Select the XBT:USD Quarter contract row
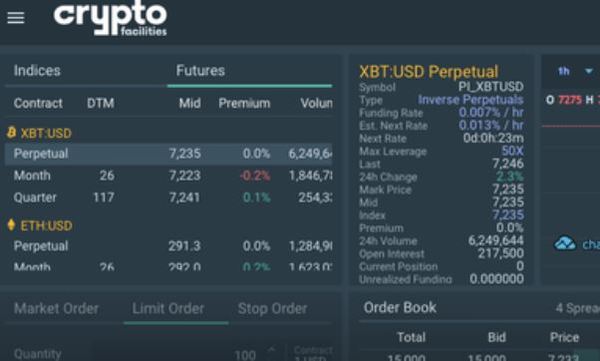Image resolution: width=600 pixels, height=361 pixels. coord(168,198)
